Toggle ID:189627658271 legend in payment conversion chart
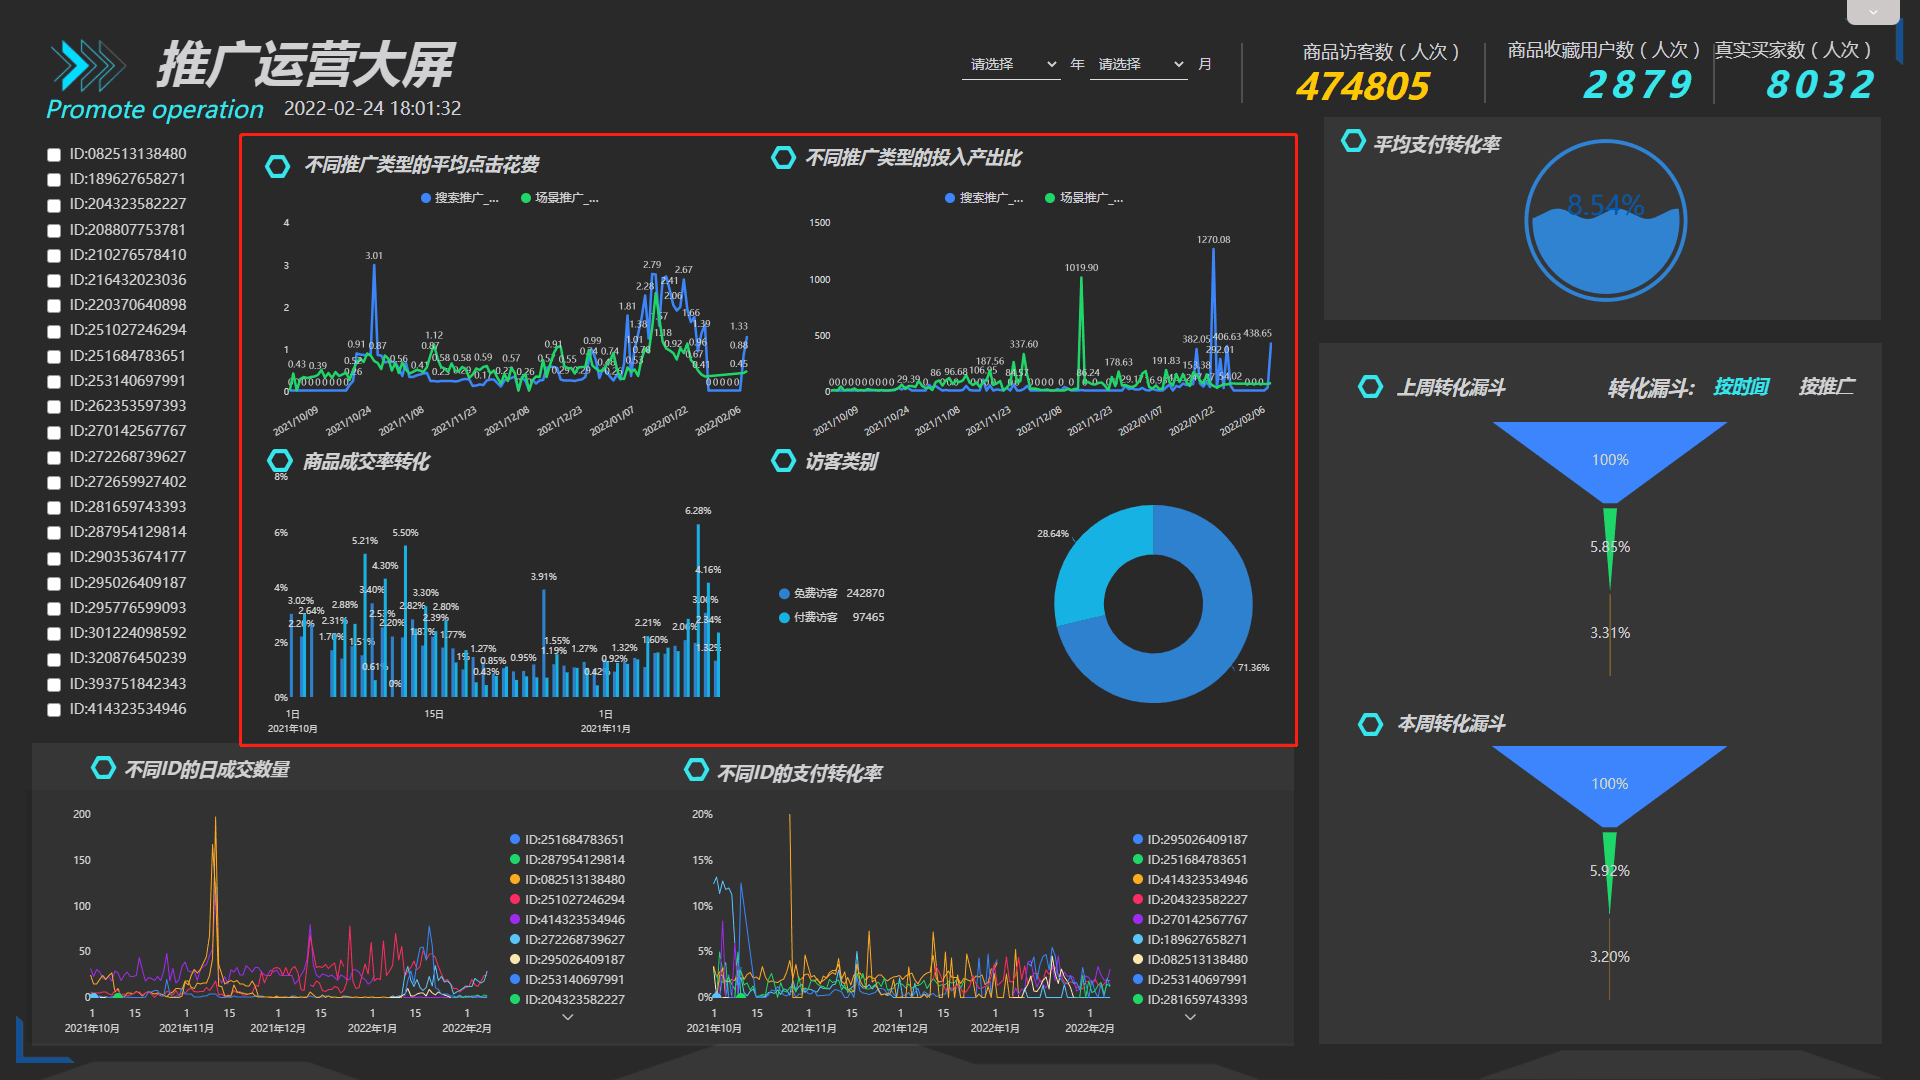Image resolution: width=1920 pixels, height=1080 pixels. pos(1190,940)
